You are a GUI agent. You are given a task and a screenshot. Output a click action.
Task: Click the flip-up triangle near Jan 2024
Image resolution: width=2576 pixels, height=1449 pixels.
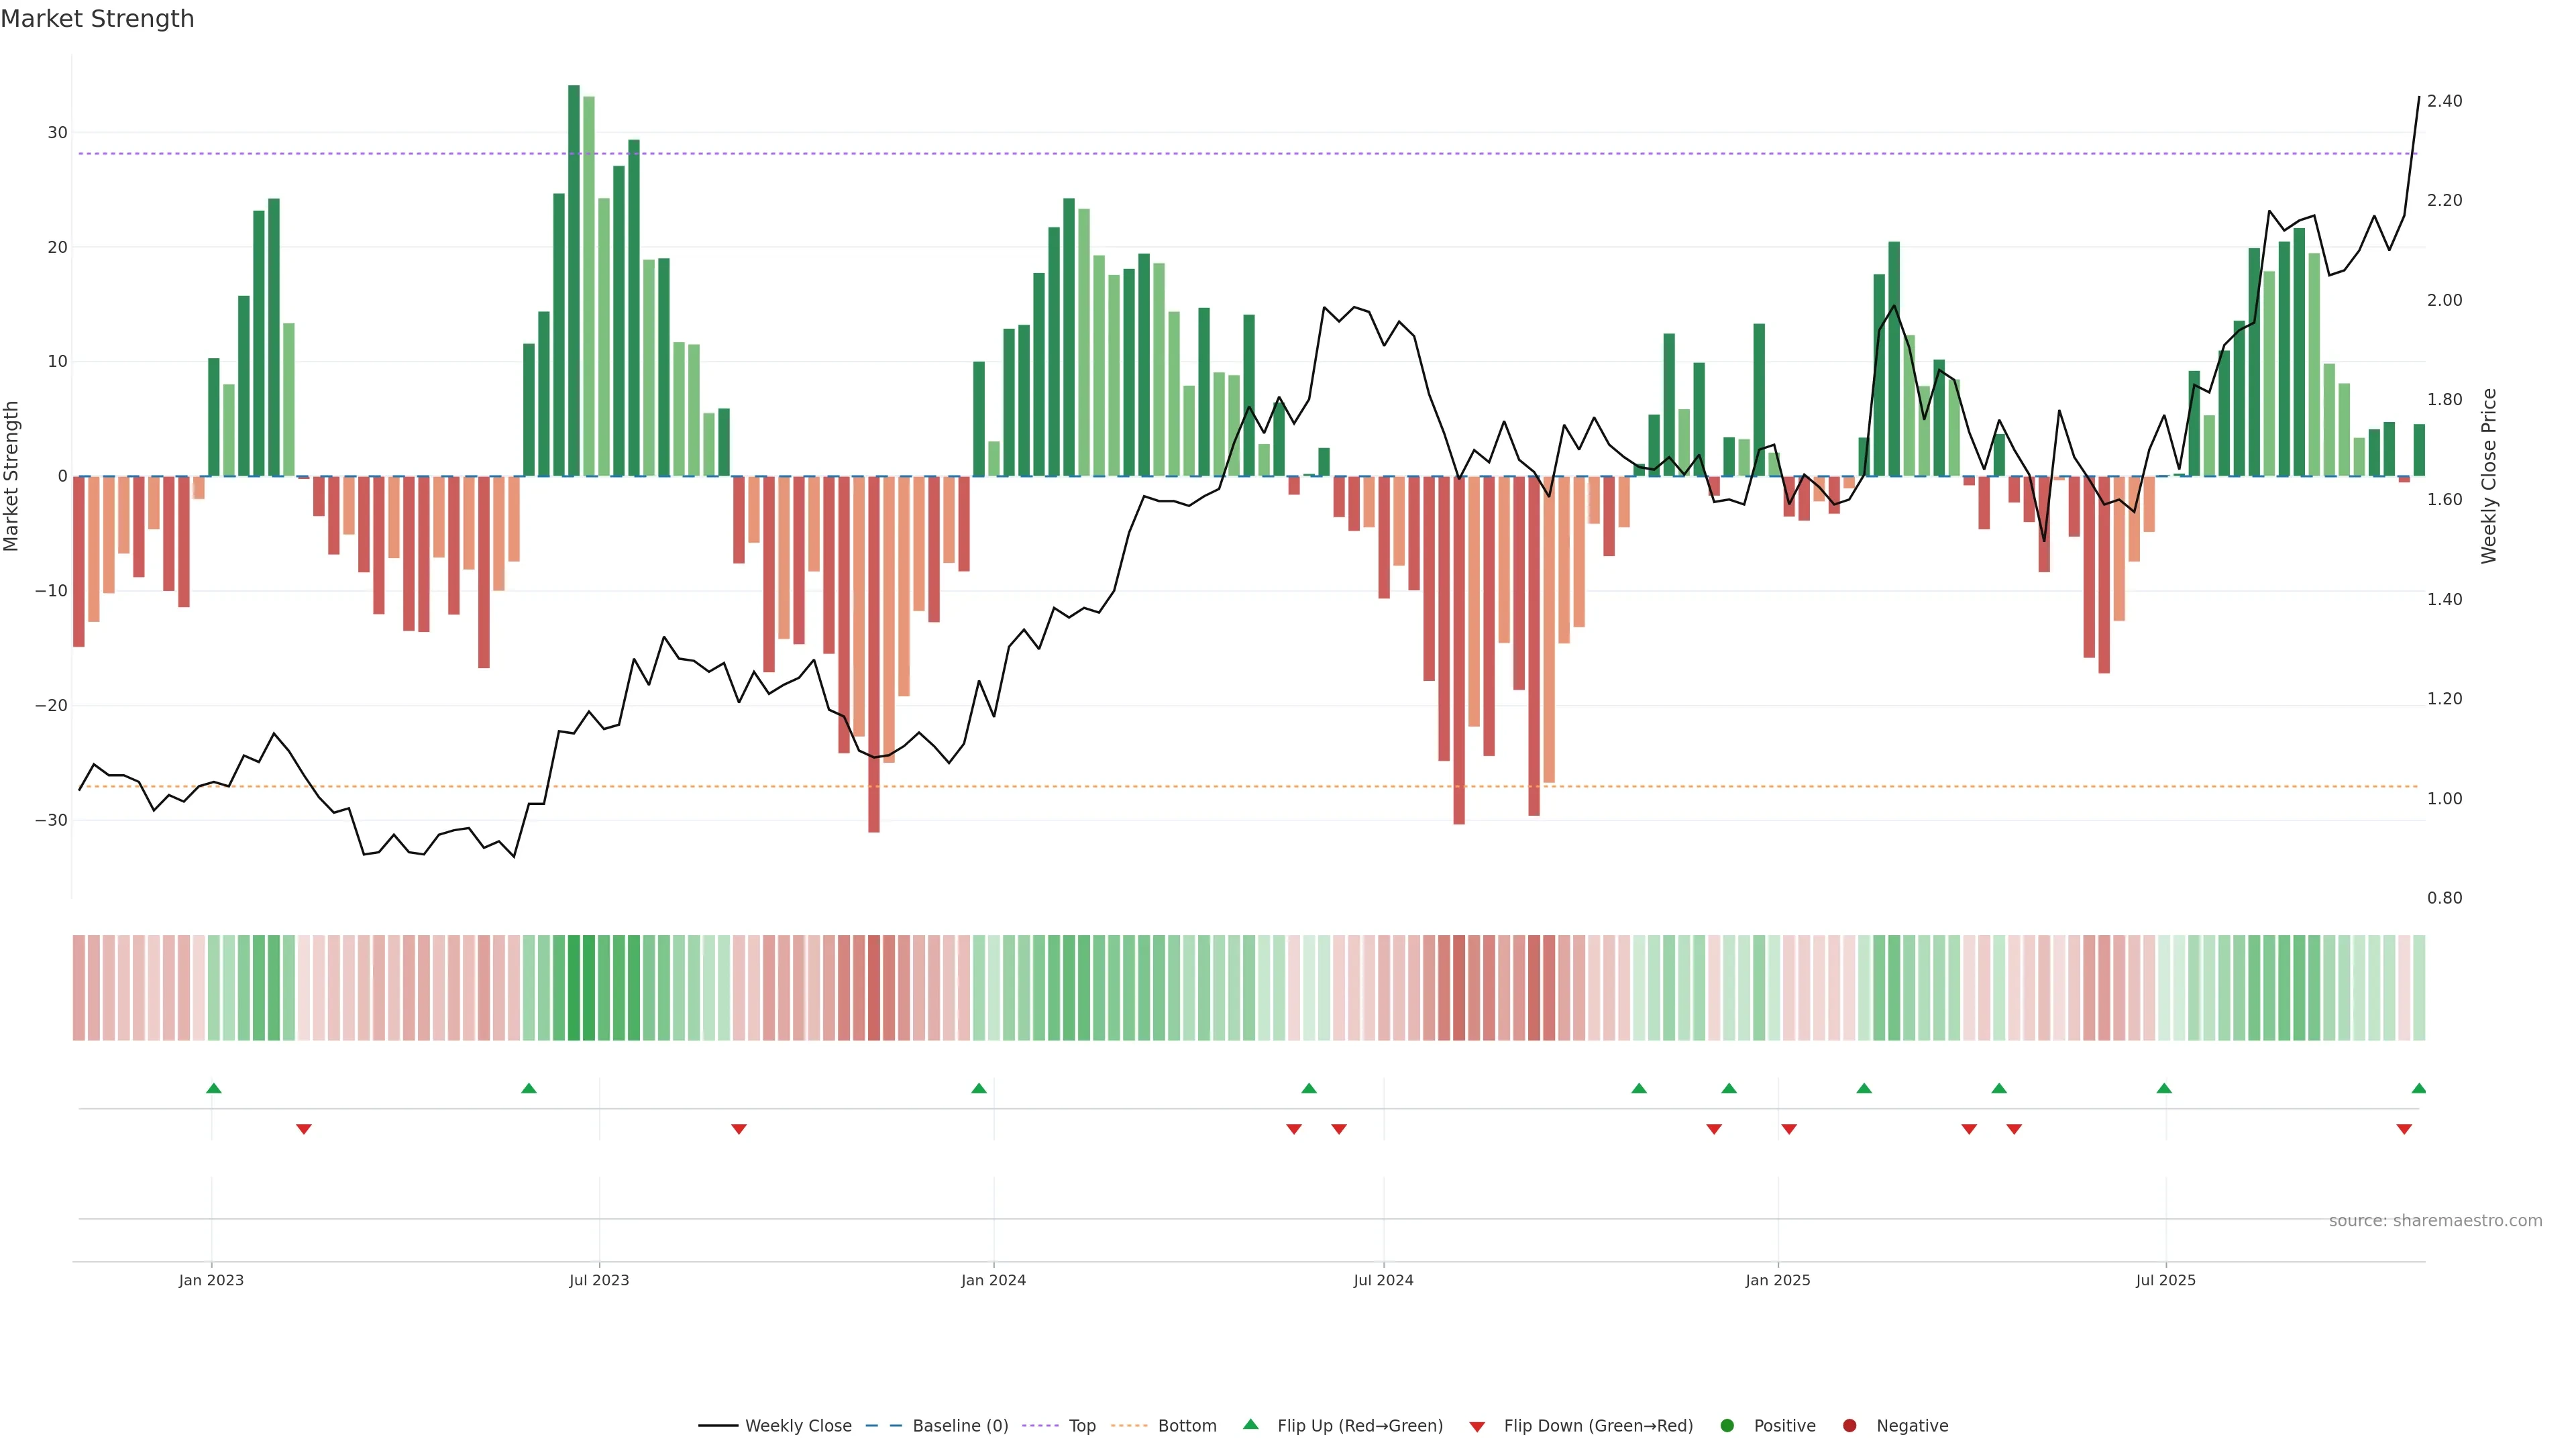pos(979,1088)
